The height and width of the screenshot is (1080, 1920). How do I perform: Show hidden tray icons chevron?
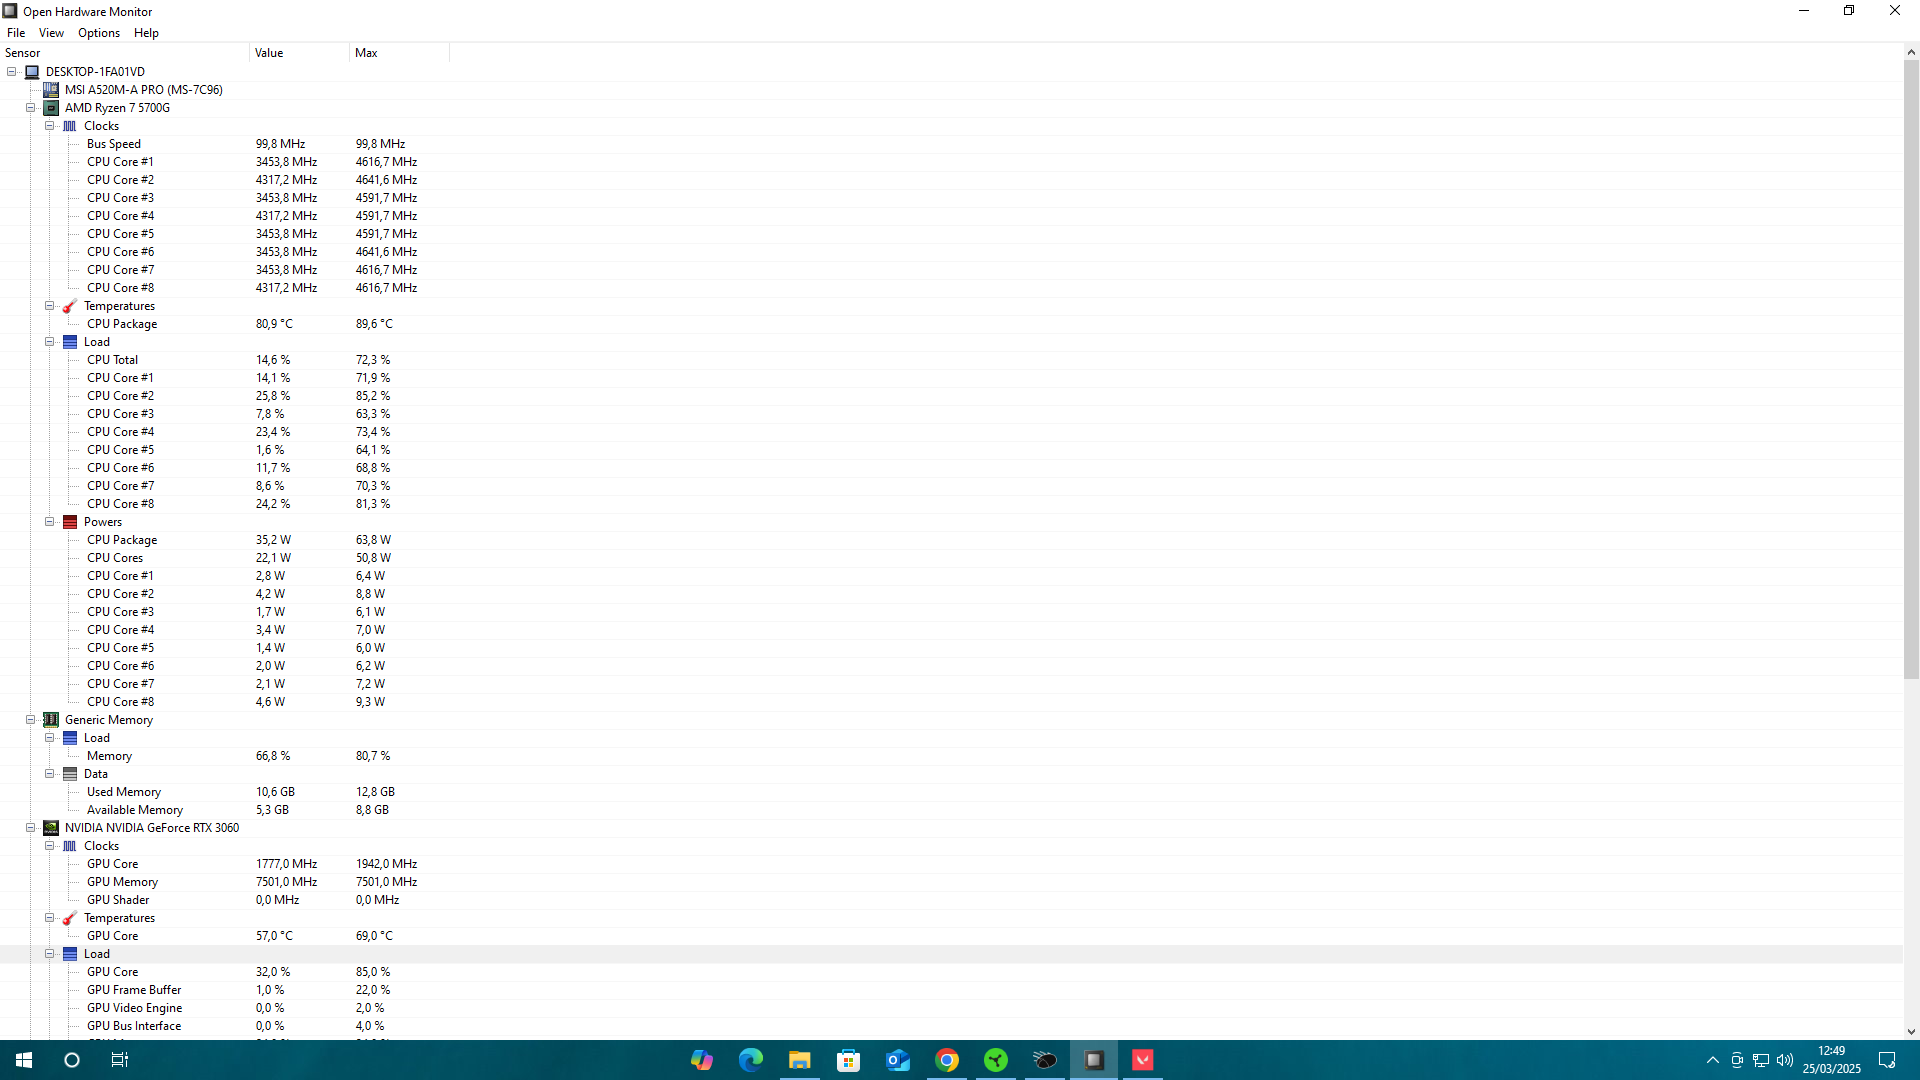[1712, 1060]
